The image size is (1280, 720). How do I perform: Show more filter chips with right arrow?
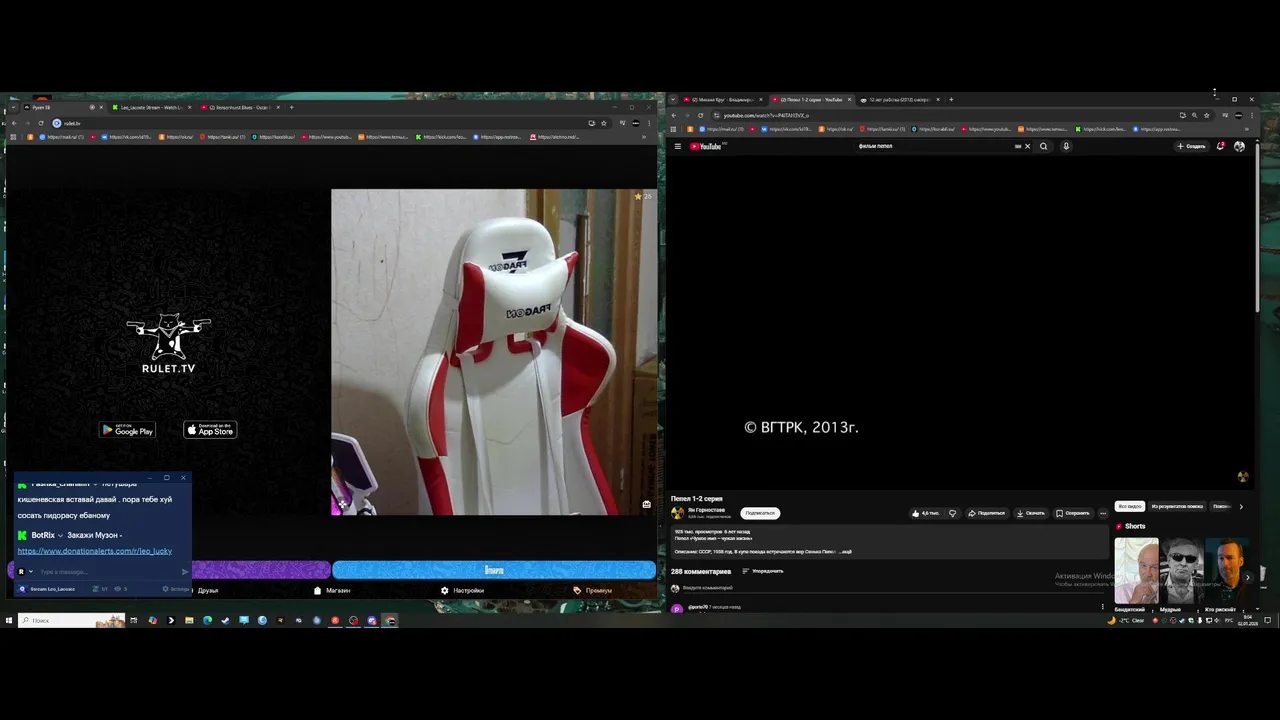(1241, 506)
